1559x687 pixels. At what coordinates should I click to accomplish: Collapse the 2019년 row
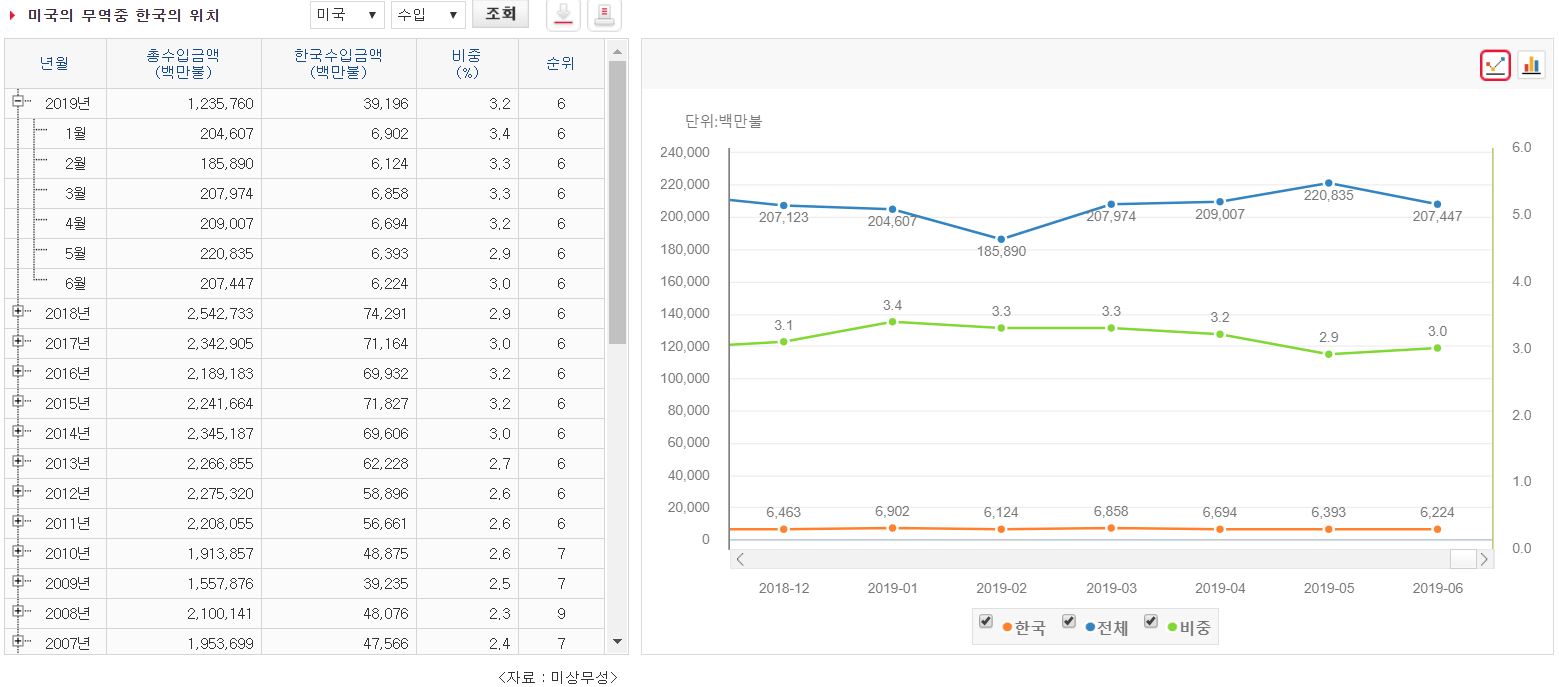tap(17, 101)
